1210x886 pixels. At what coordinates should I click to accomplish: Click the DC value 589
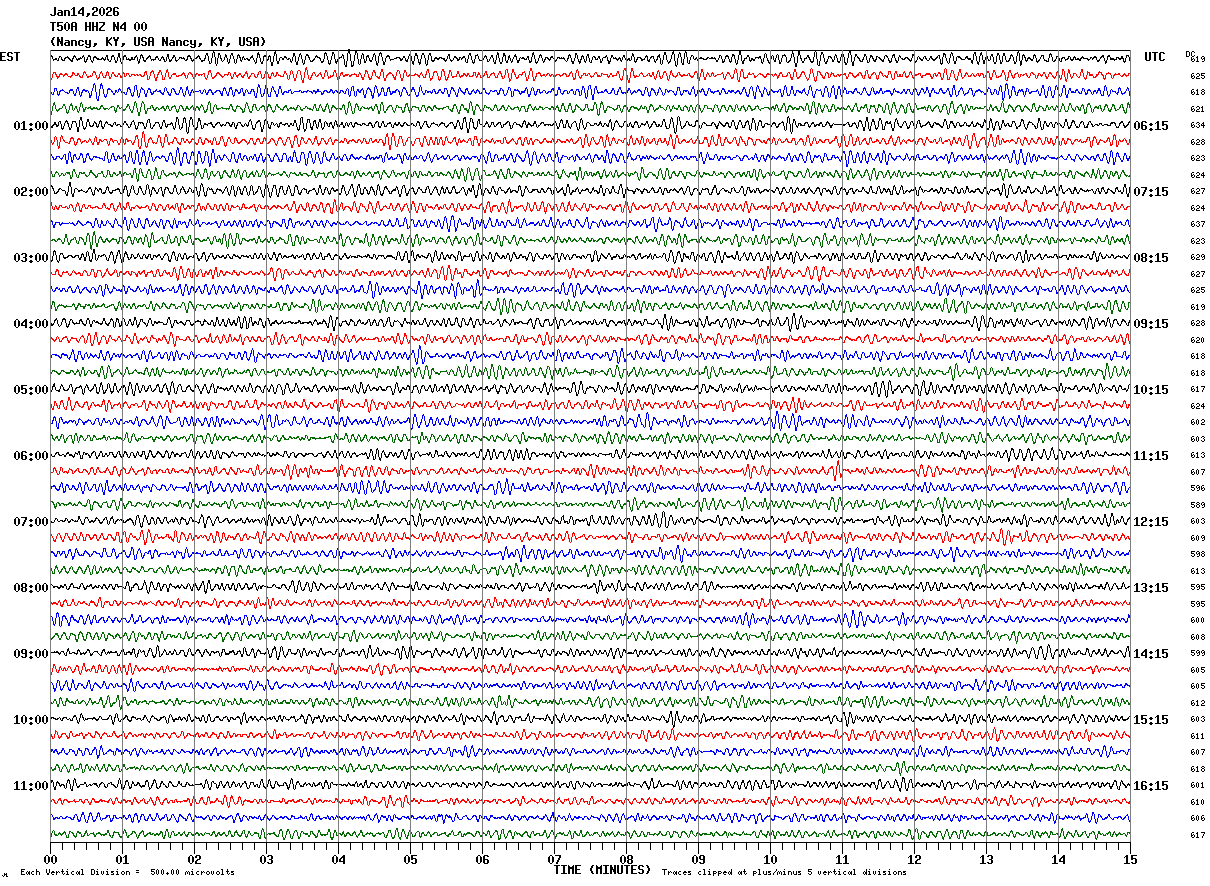pos(1197,505)
